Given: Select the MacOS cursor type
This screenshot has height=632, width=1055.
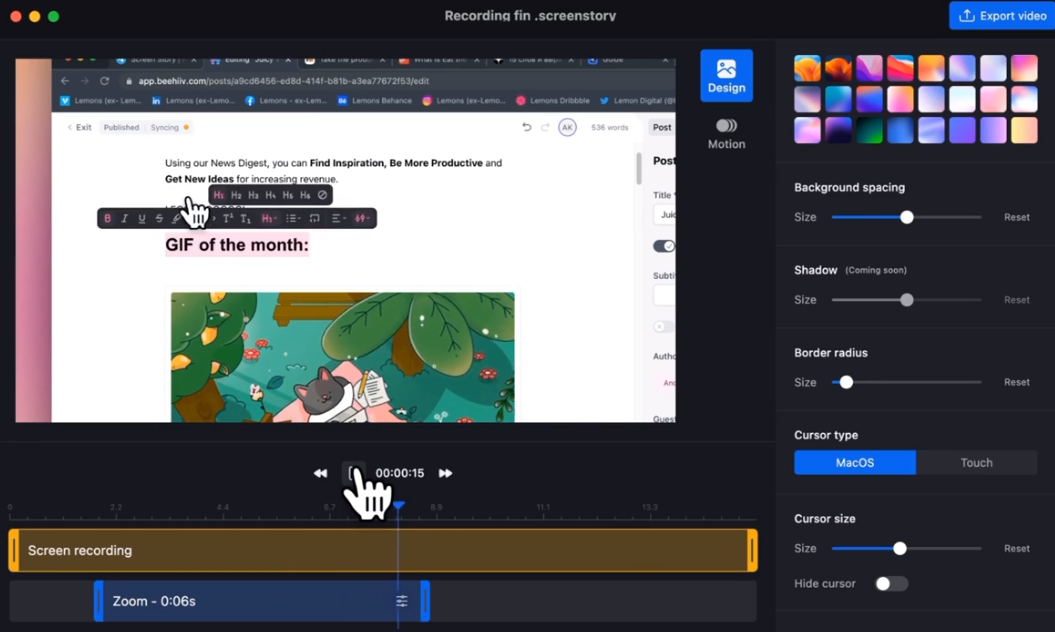Looking at the screenshot, I should point(854,462).
